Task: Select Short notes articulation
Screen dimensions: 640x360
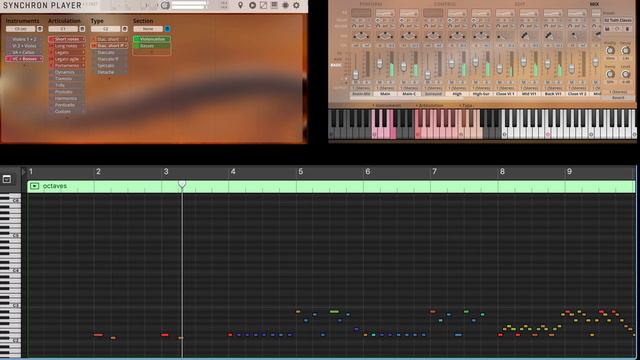Action: 67,39
